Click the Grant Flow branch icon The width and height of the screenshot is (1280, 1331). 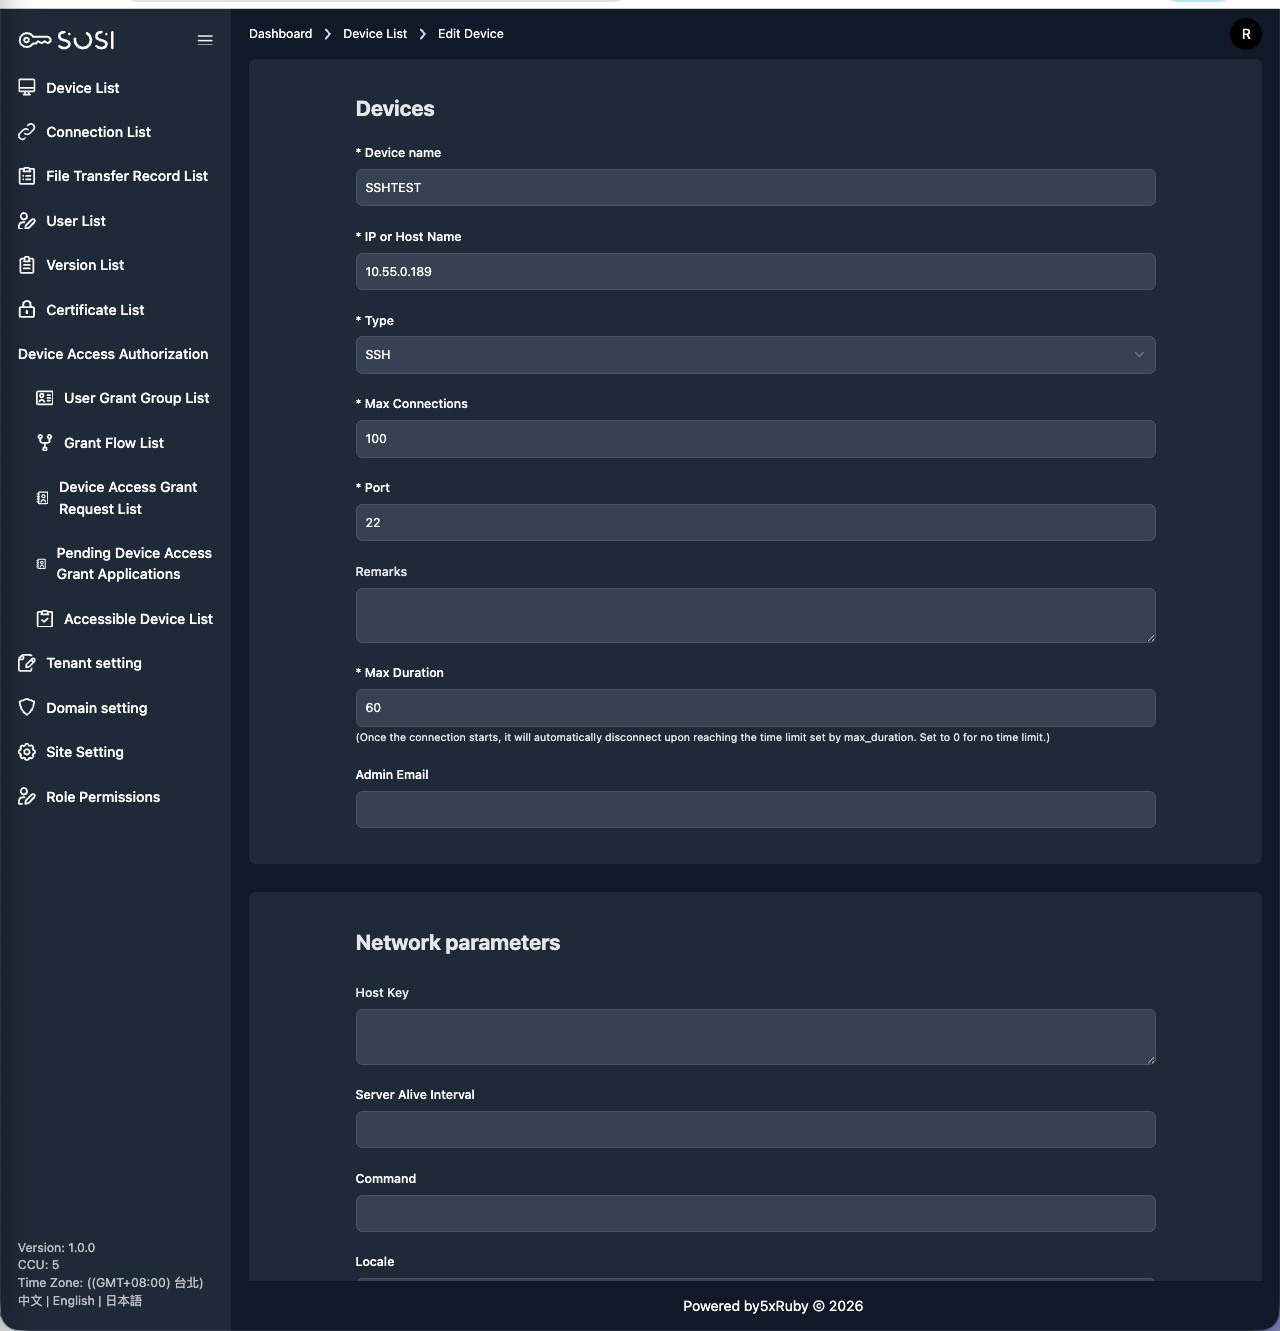(x=45, y=443)
